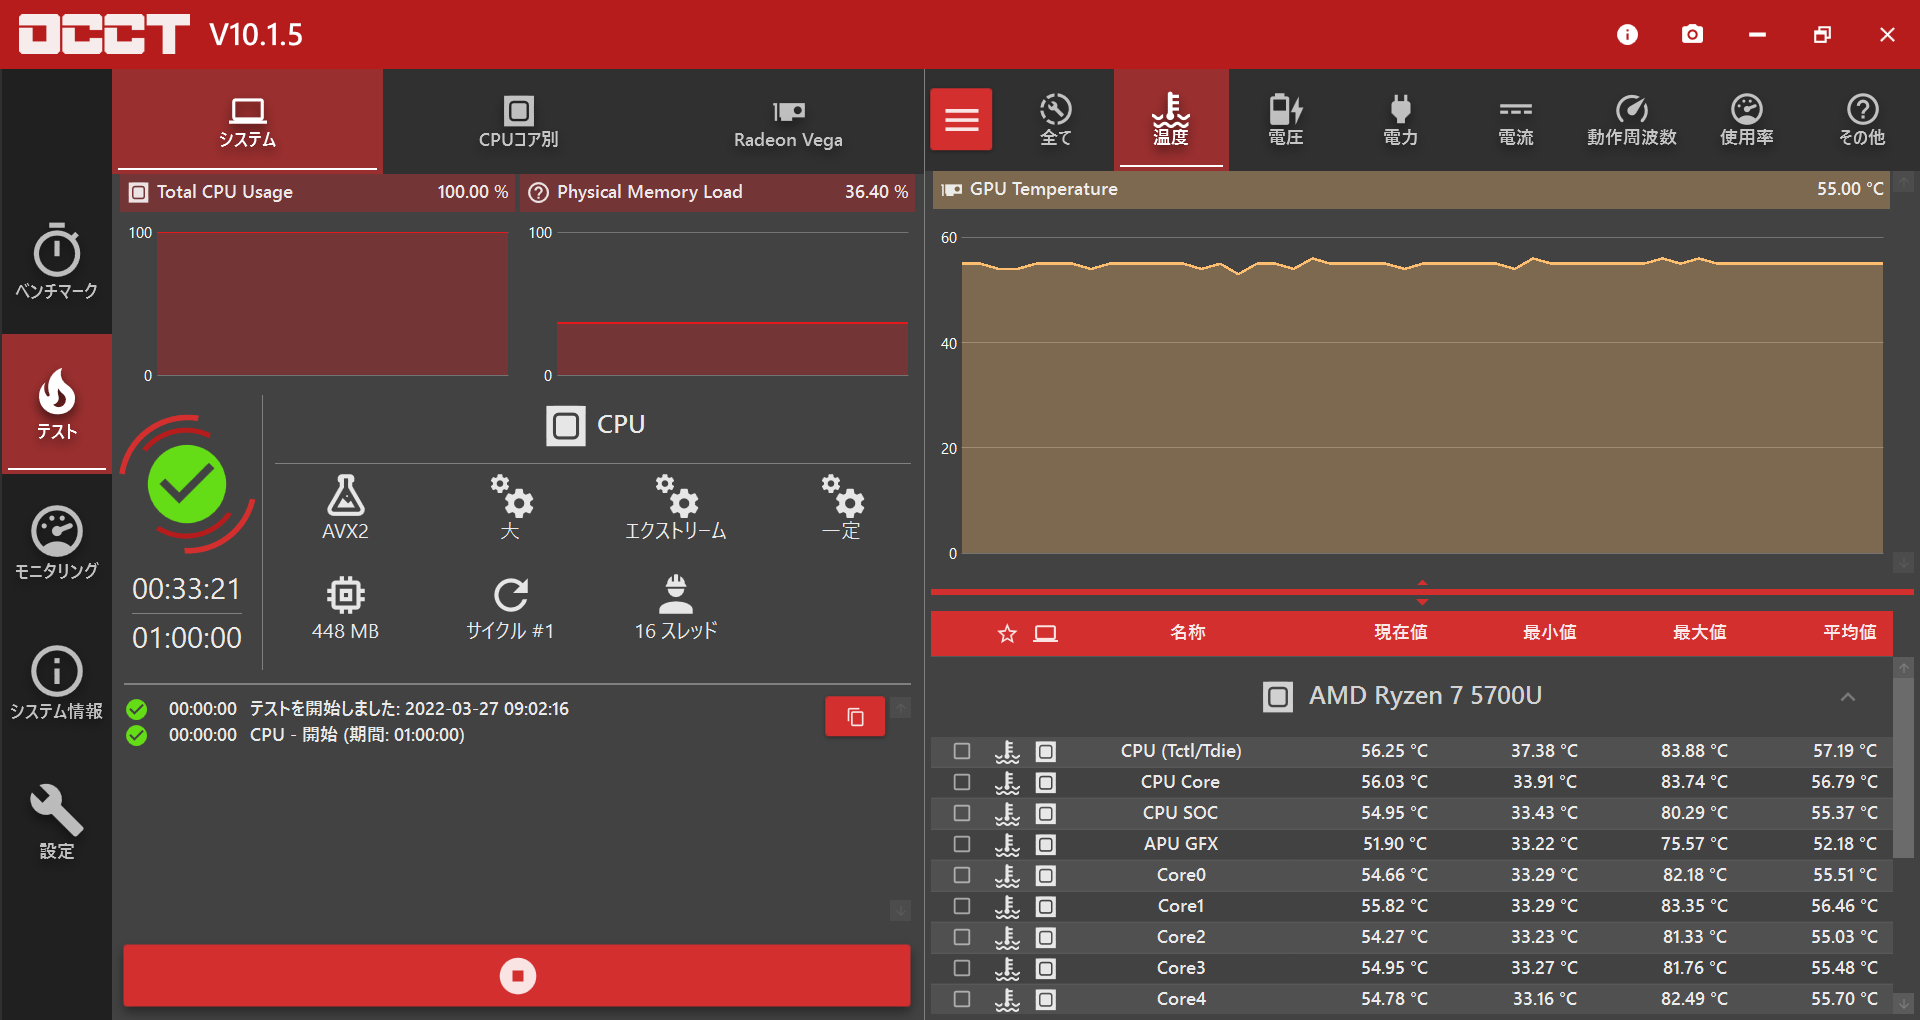Click the sensor table scrollbar thumb
The height and width of the screenshot is (1020, 1920).
[1904, 768]
